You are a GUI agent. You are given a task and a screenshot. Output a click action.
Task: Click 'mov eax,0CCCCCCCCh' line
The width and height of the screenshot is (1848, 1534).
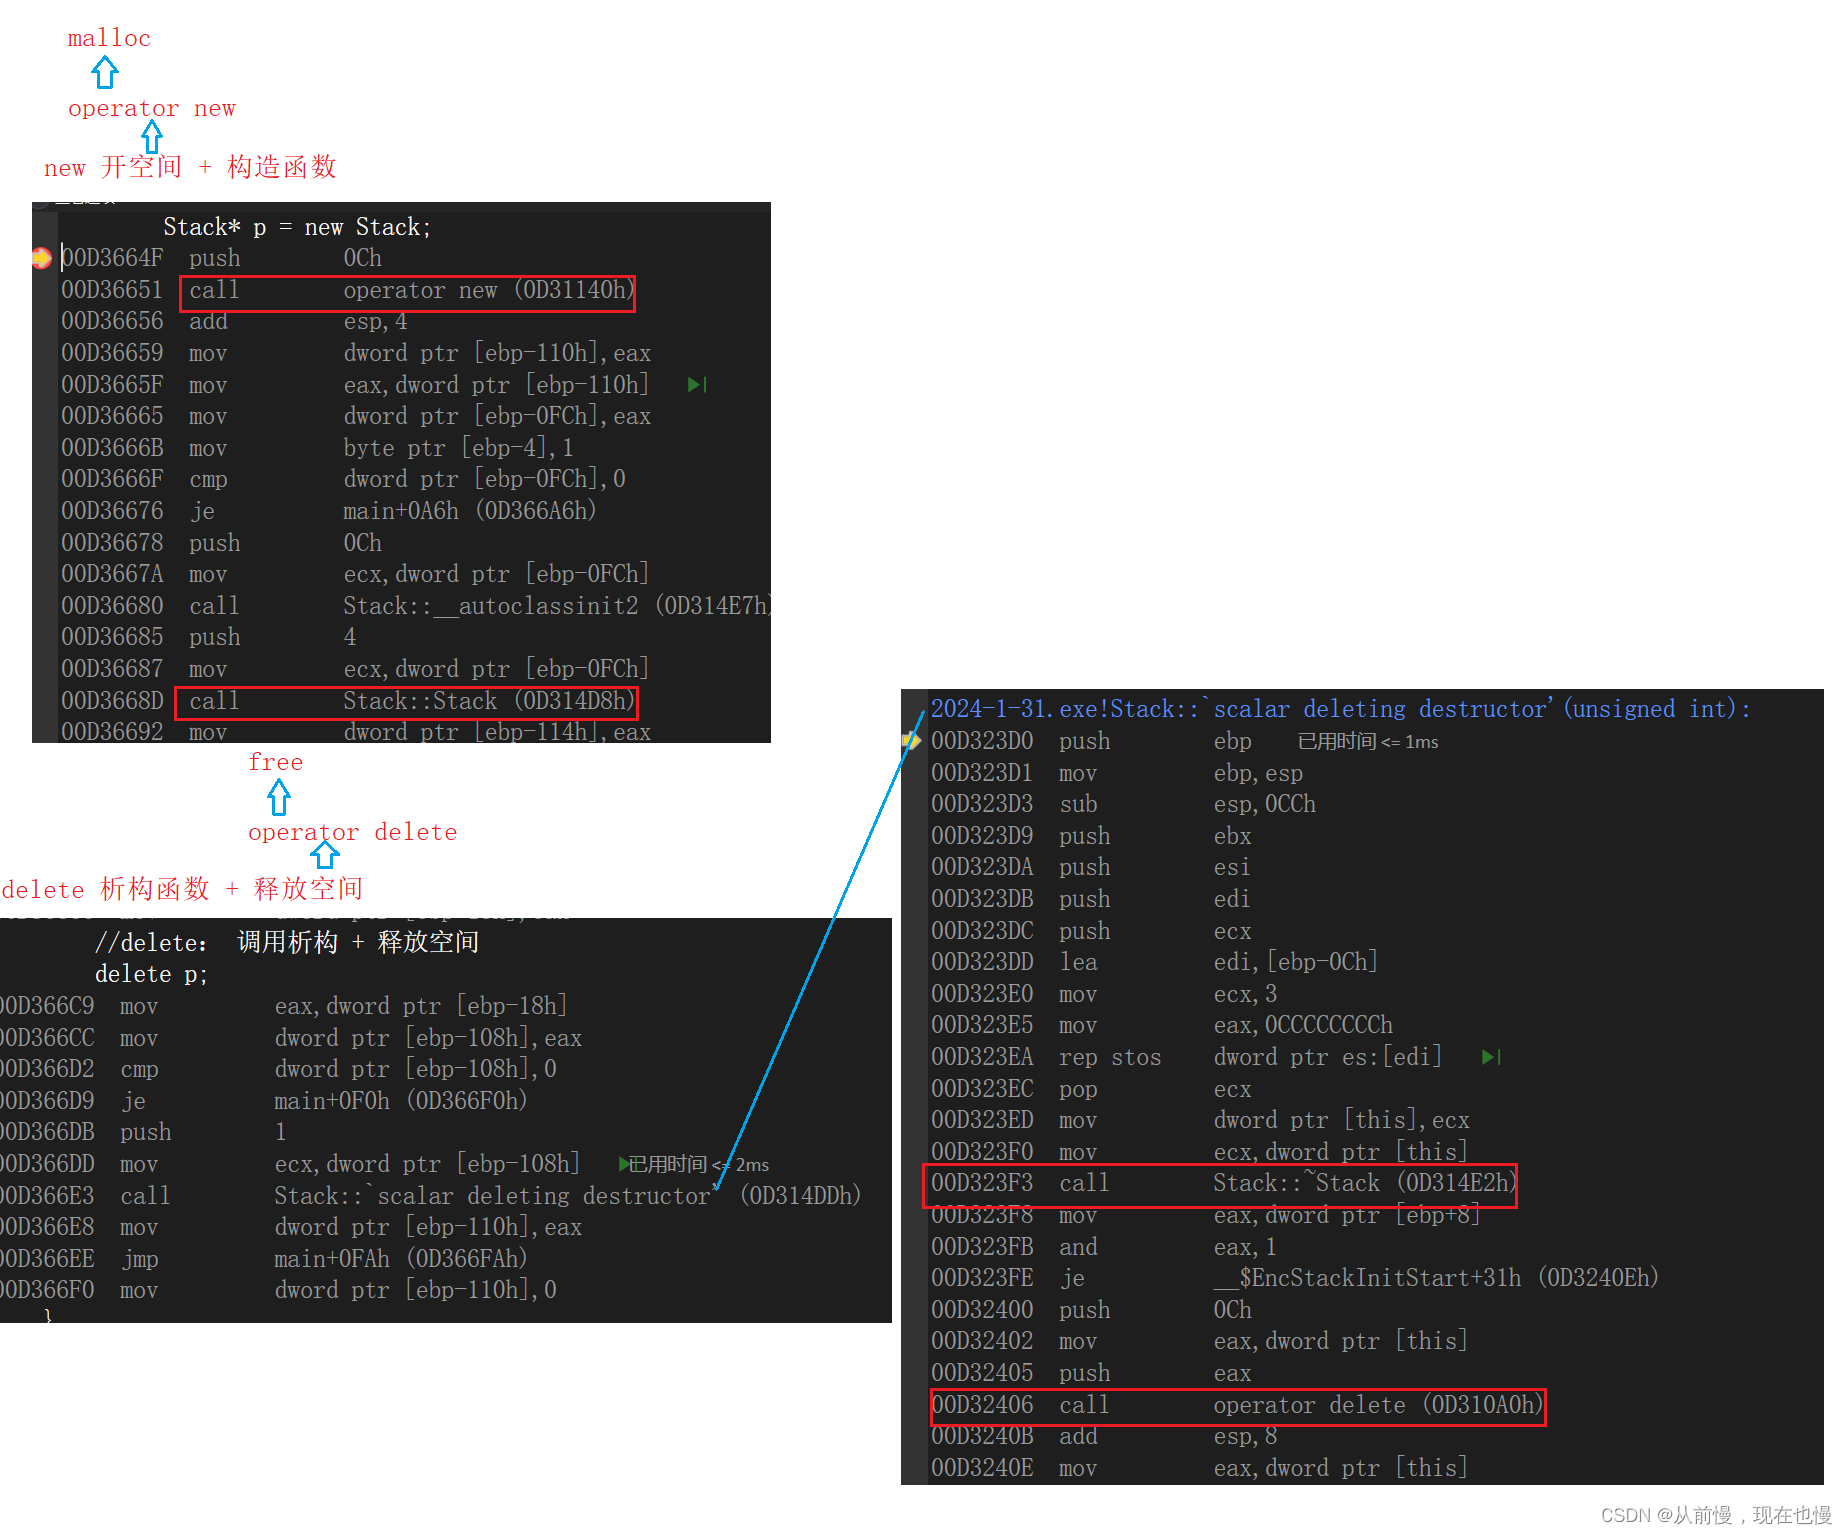coord(1162,1026)
